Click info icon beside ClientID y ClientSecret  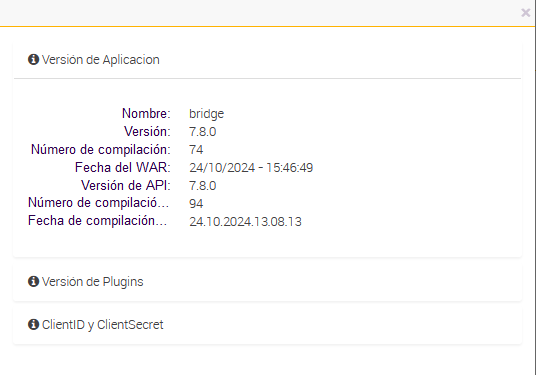33,324
